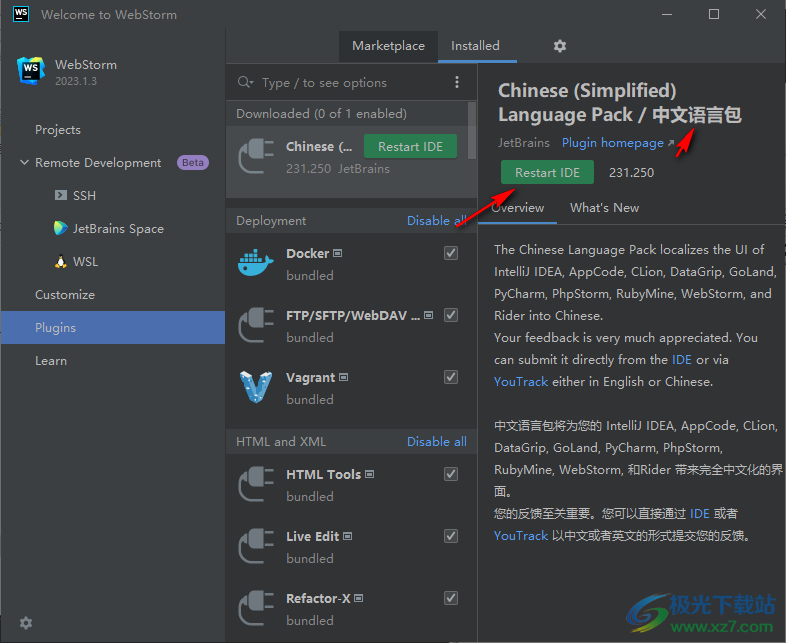Switch to the Marketplace tab
Screen dimensions: 786x643
tap(388, 46)
